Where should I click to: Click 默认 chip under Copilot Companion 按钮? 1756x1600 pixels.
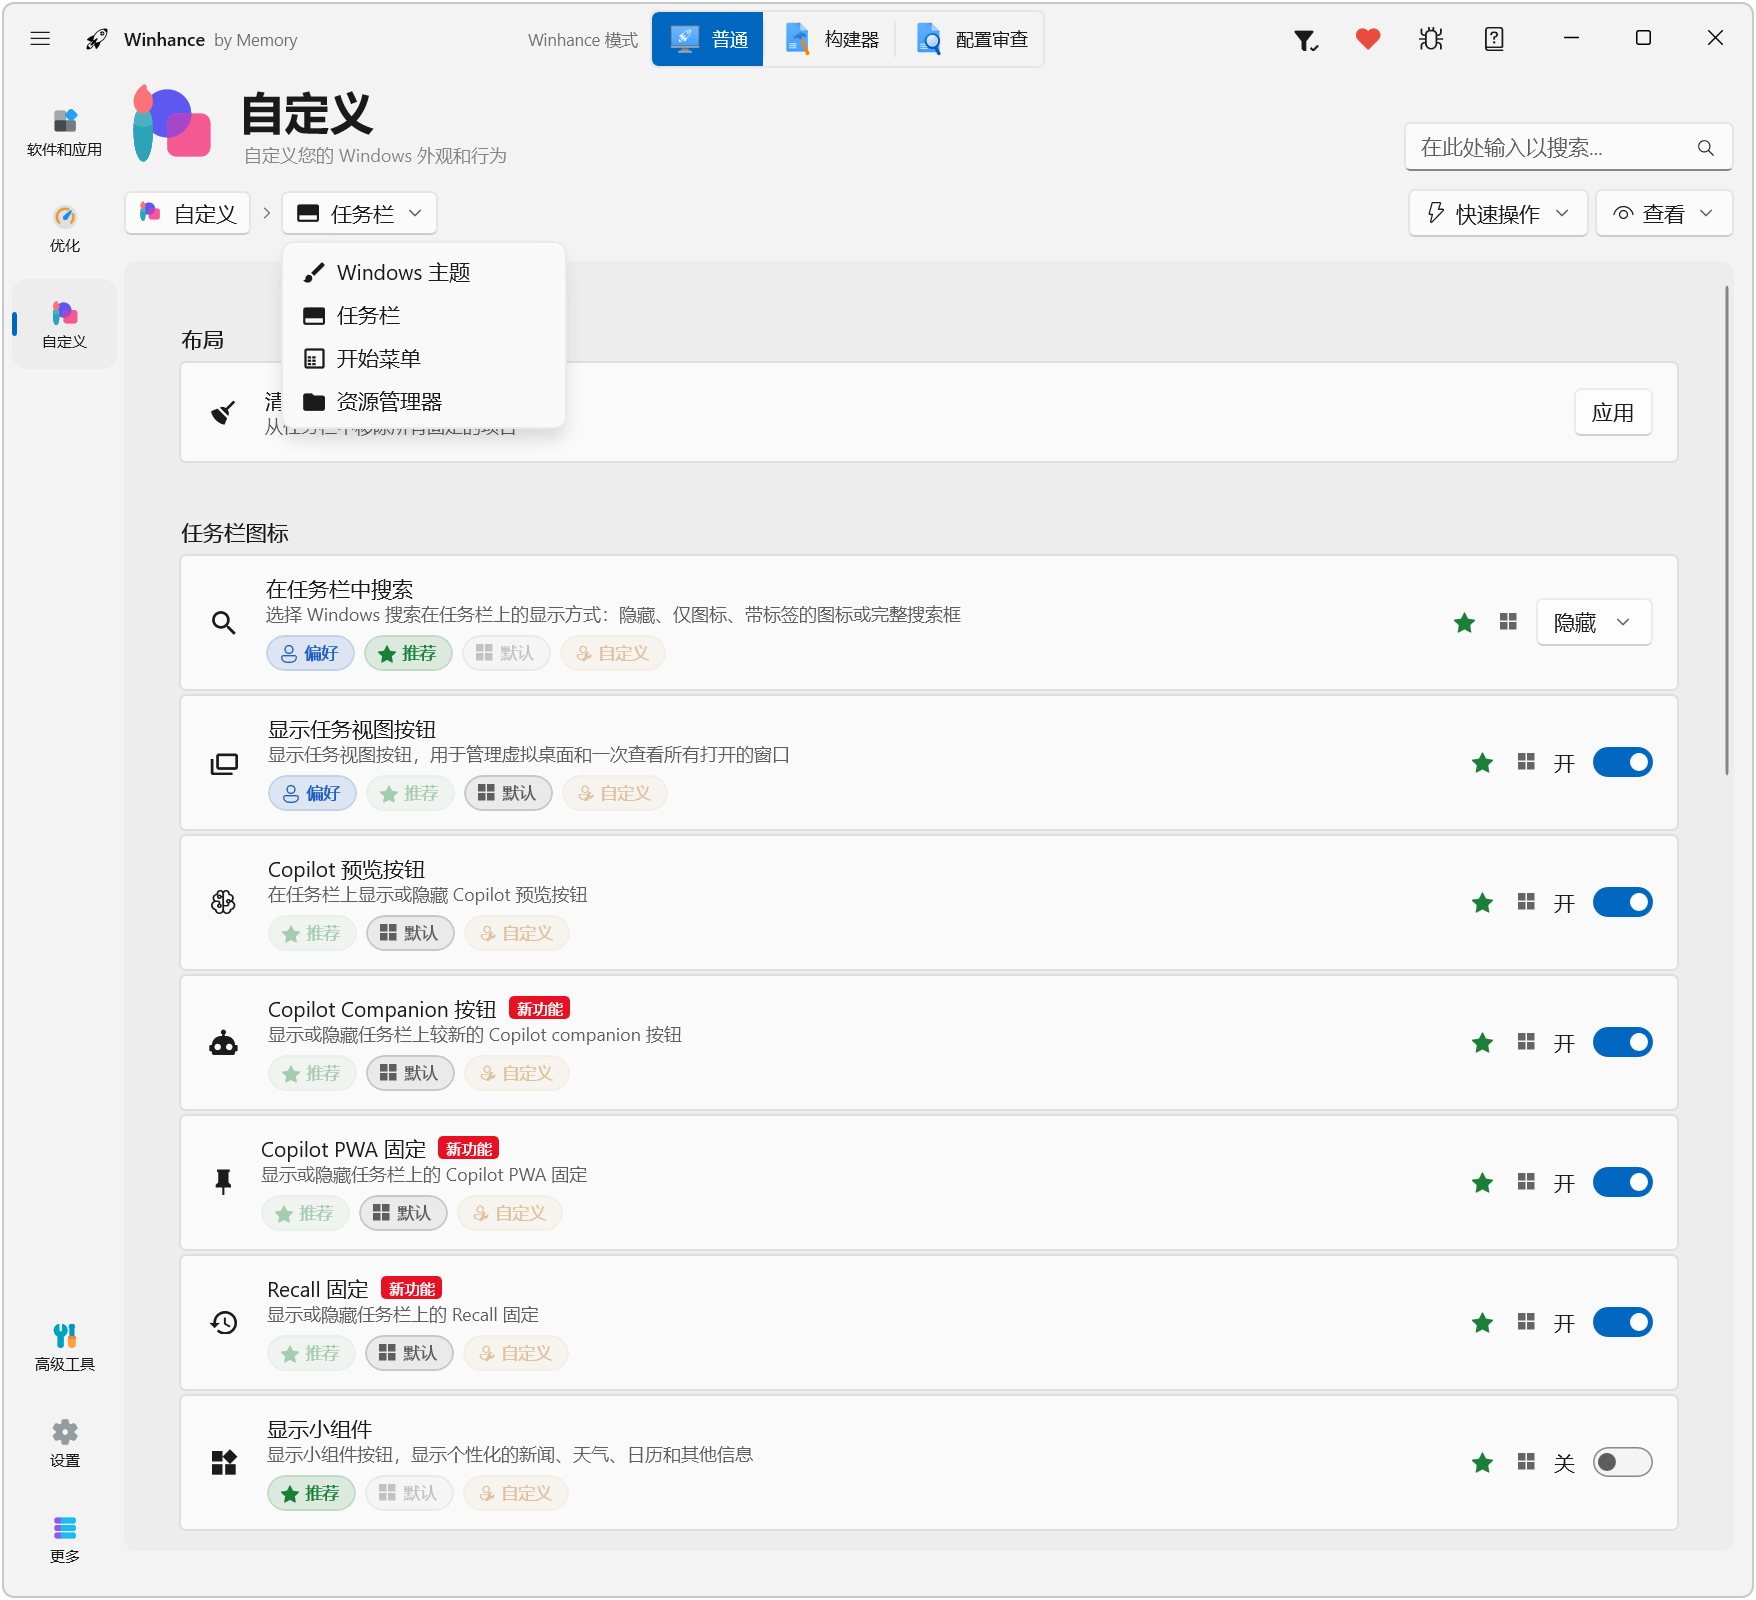point(410,1073)
